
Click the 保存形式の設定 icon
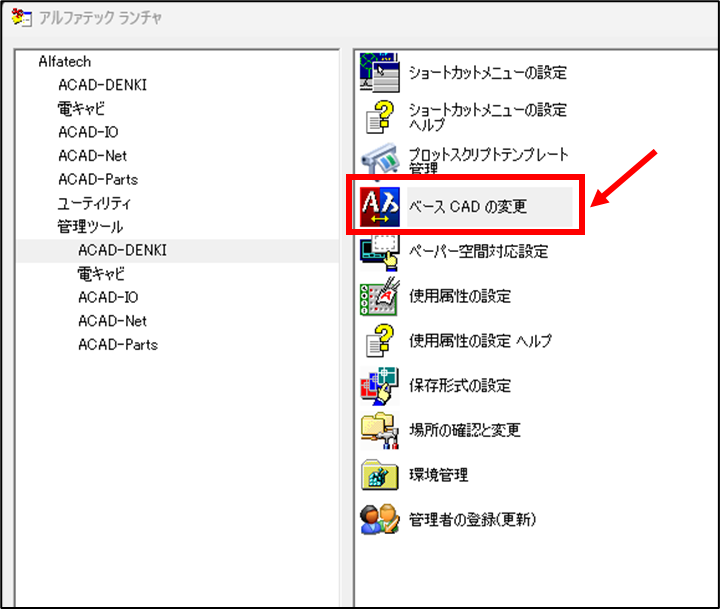click(379, 386)
